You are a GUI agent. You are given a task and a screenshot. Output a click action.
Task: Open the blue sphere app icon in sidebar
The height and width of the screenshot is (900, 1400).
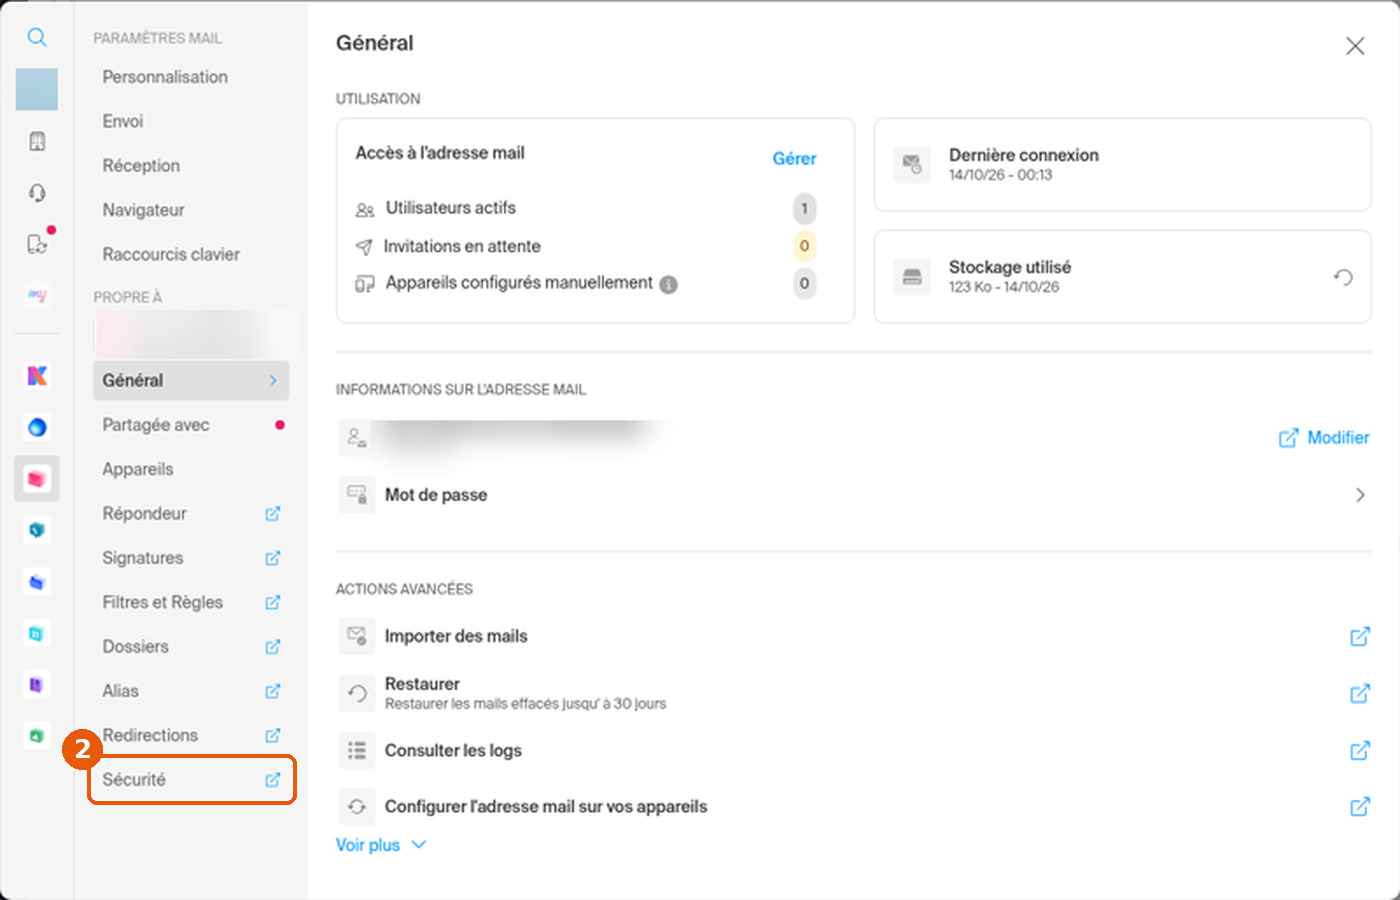[x=37, y=427]
